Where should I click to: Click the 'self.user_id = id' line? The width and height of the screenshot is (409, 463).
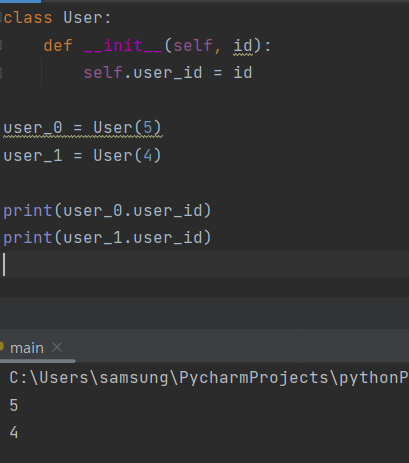[168, 73]
